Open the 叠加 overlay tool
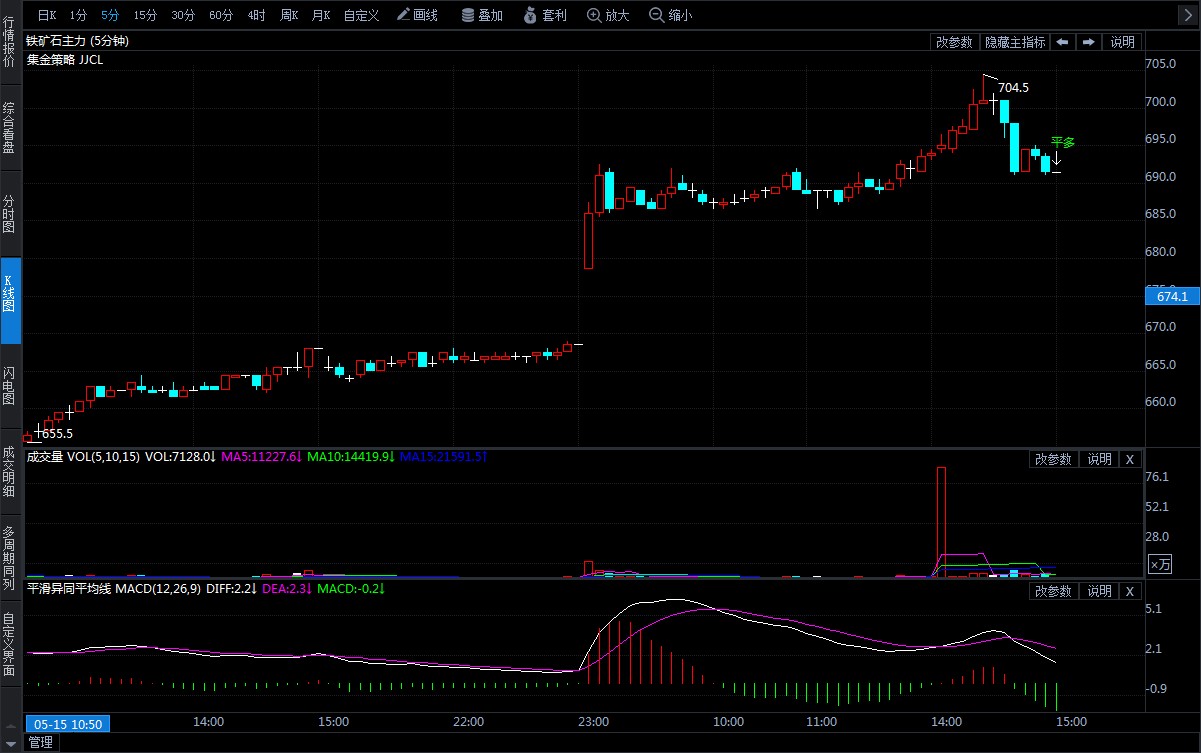Viewport: 1201px width, 753px height. pos(482,15)
